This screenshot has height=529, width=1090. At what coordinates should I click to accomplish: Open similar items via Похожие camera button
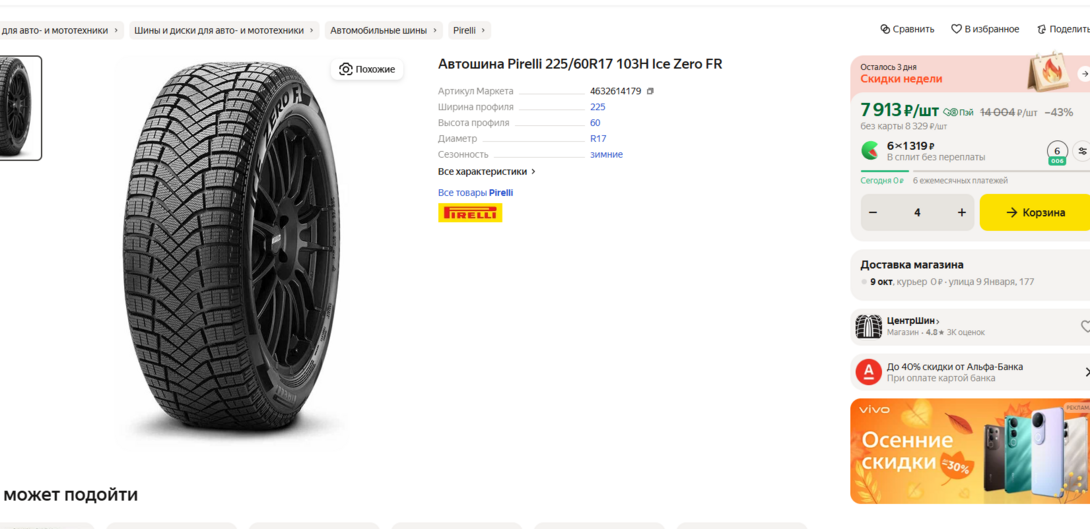(367, 69)
